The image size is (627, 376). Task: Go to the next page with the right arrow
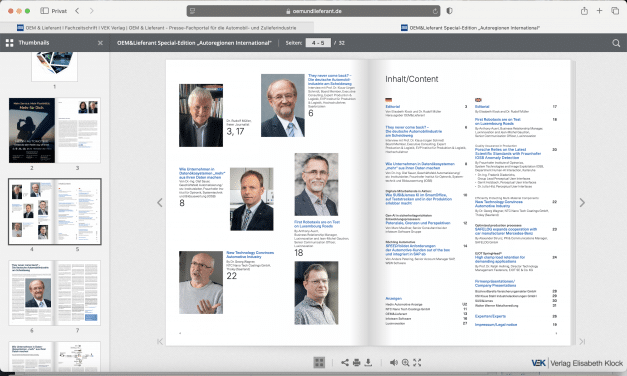582,202
